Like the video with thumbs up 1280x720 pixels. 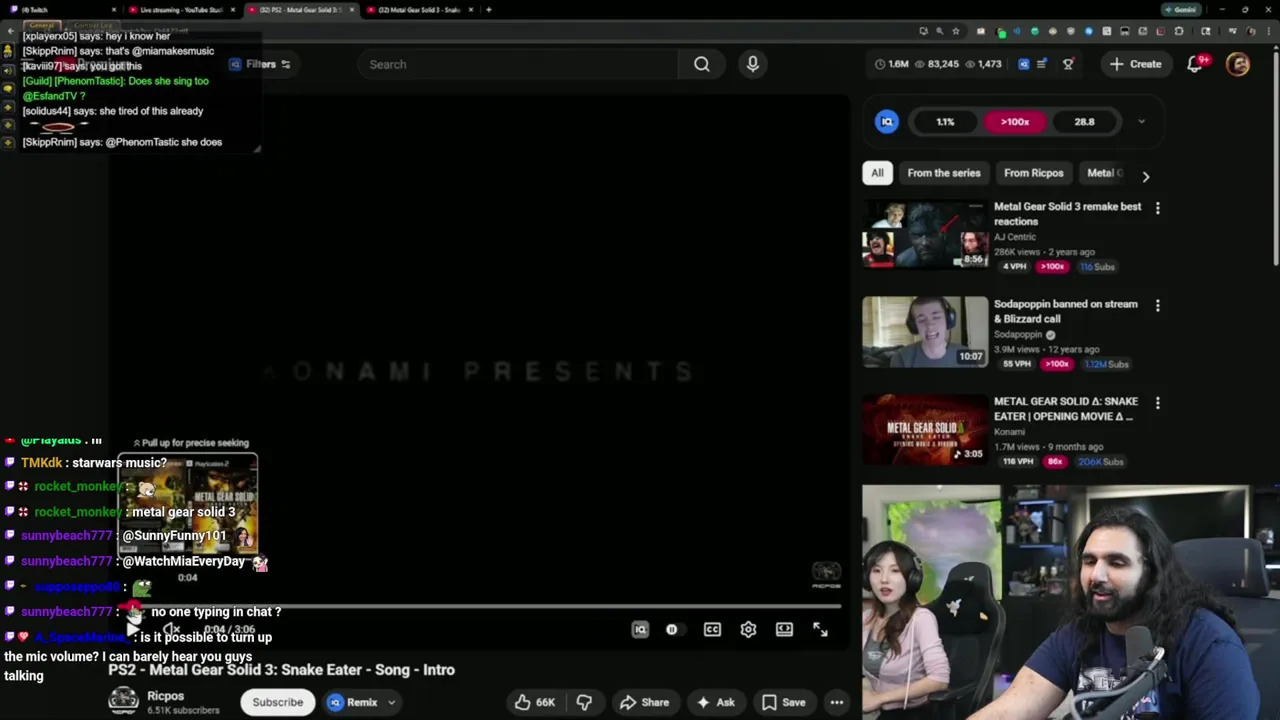(535, 702)
